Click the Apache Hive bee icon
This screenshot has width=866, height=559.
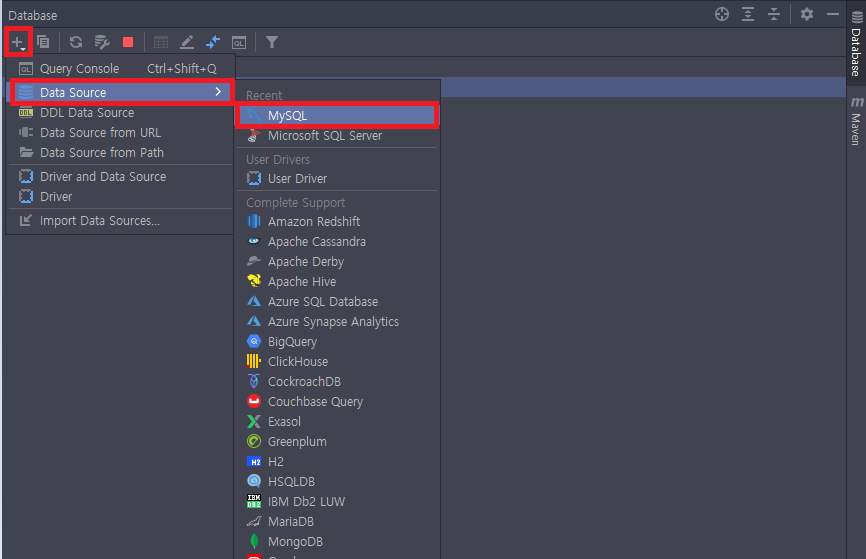[x=254, y=281]
